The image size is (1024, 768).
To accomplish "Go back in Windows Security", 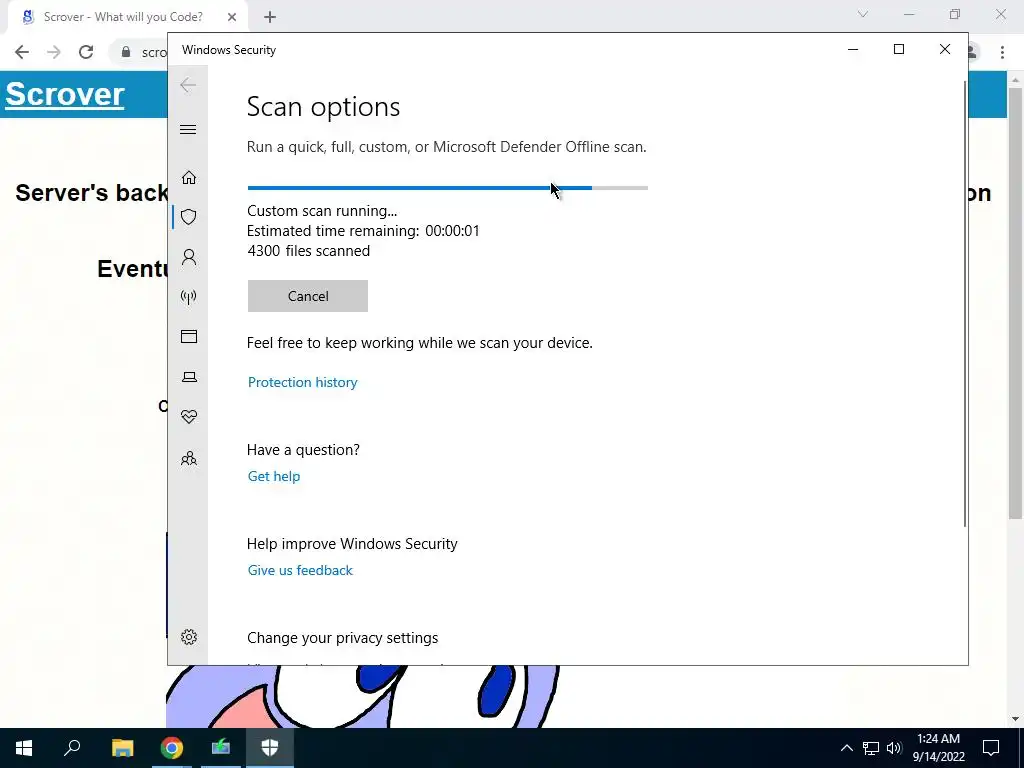I will tap(188, 85).
